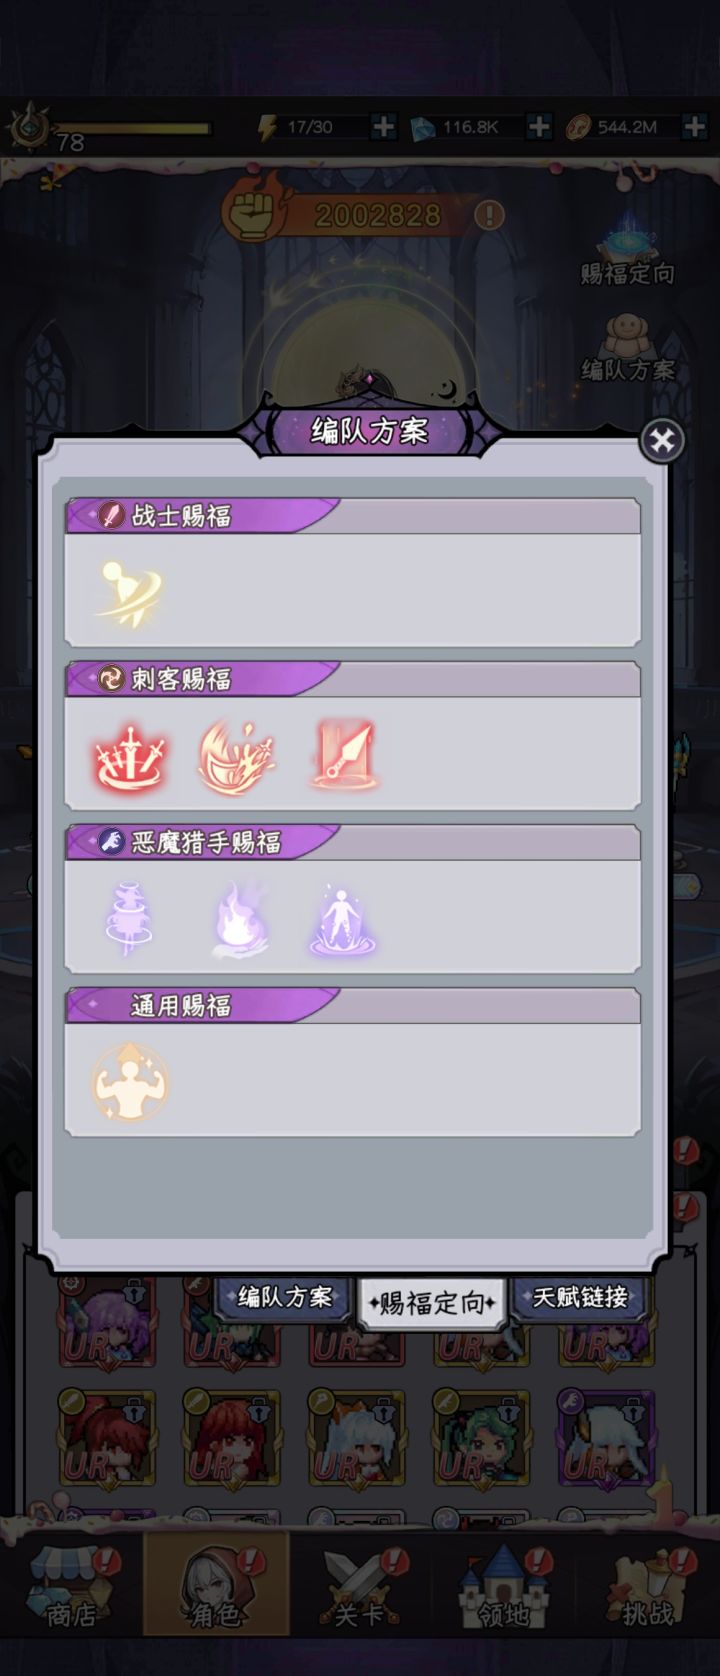Viewport: 720px width, 1676px height.
Task: Choose the orange flame-slash assassin blessing
Action: [x=236, y=756]
